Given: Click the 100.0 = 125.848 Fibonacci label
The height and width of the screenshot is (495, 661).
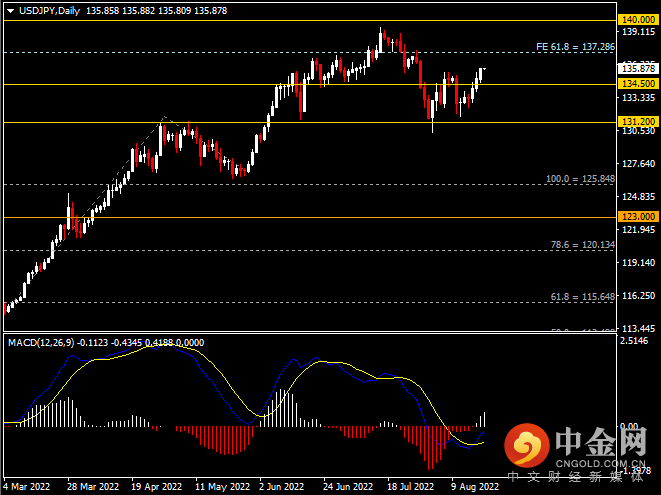Looking at the screenshot, I should point(580,179).
